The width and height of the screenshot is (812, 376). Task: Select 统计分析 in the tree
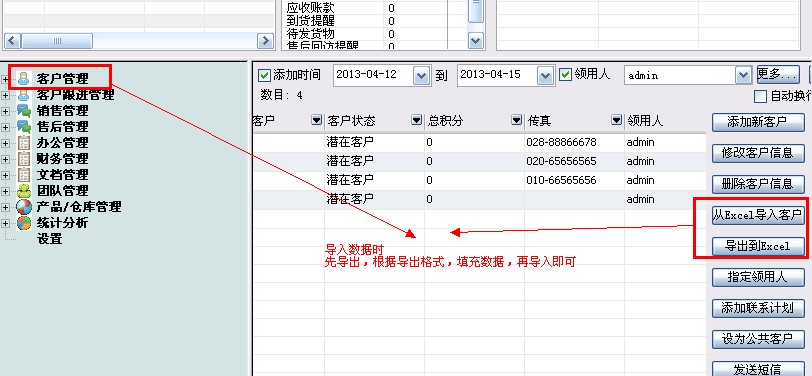[x=62, y=223]
